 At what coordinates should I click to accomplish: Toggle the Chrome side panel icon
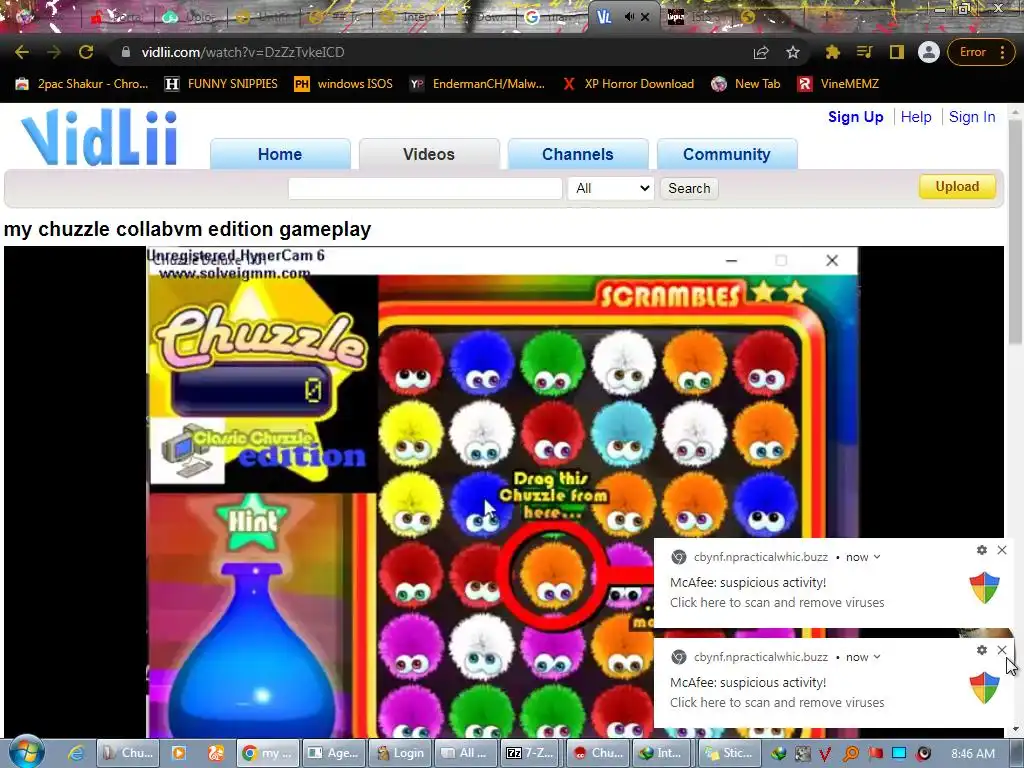(x=896, y=52)
